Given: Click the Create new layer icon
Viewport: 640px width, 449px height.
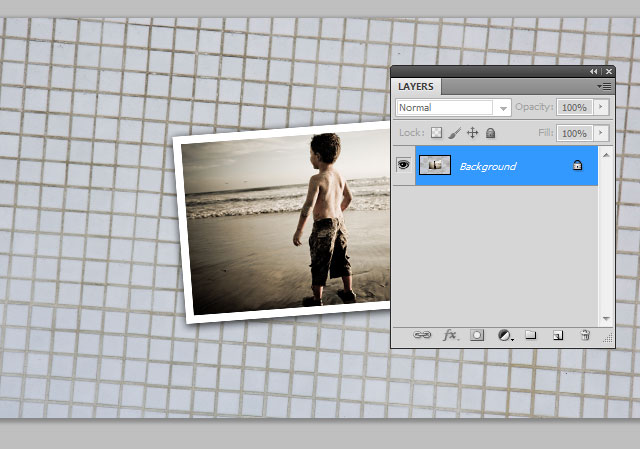Looking at the screenshot, I should [x=558, y=335].
